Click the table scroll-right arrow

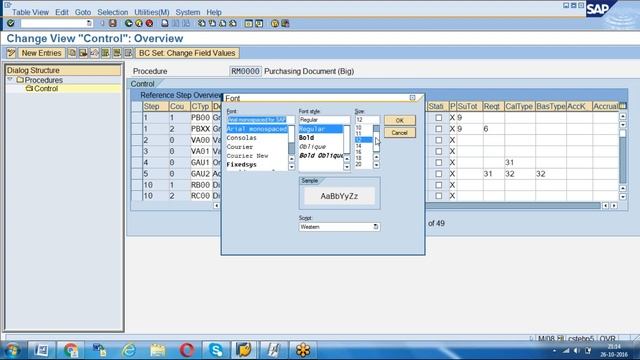[x=614, y=206]
